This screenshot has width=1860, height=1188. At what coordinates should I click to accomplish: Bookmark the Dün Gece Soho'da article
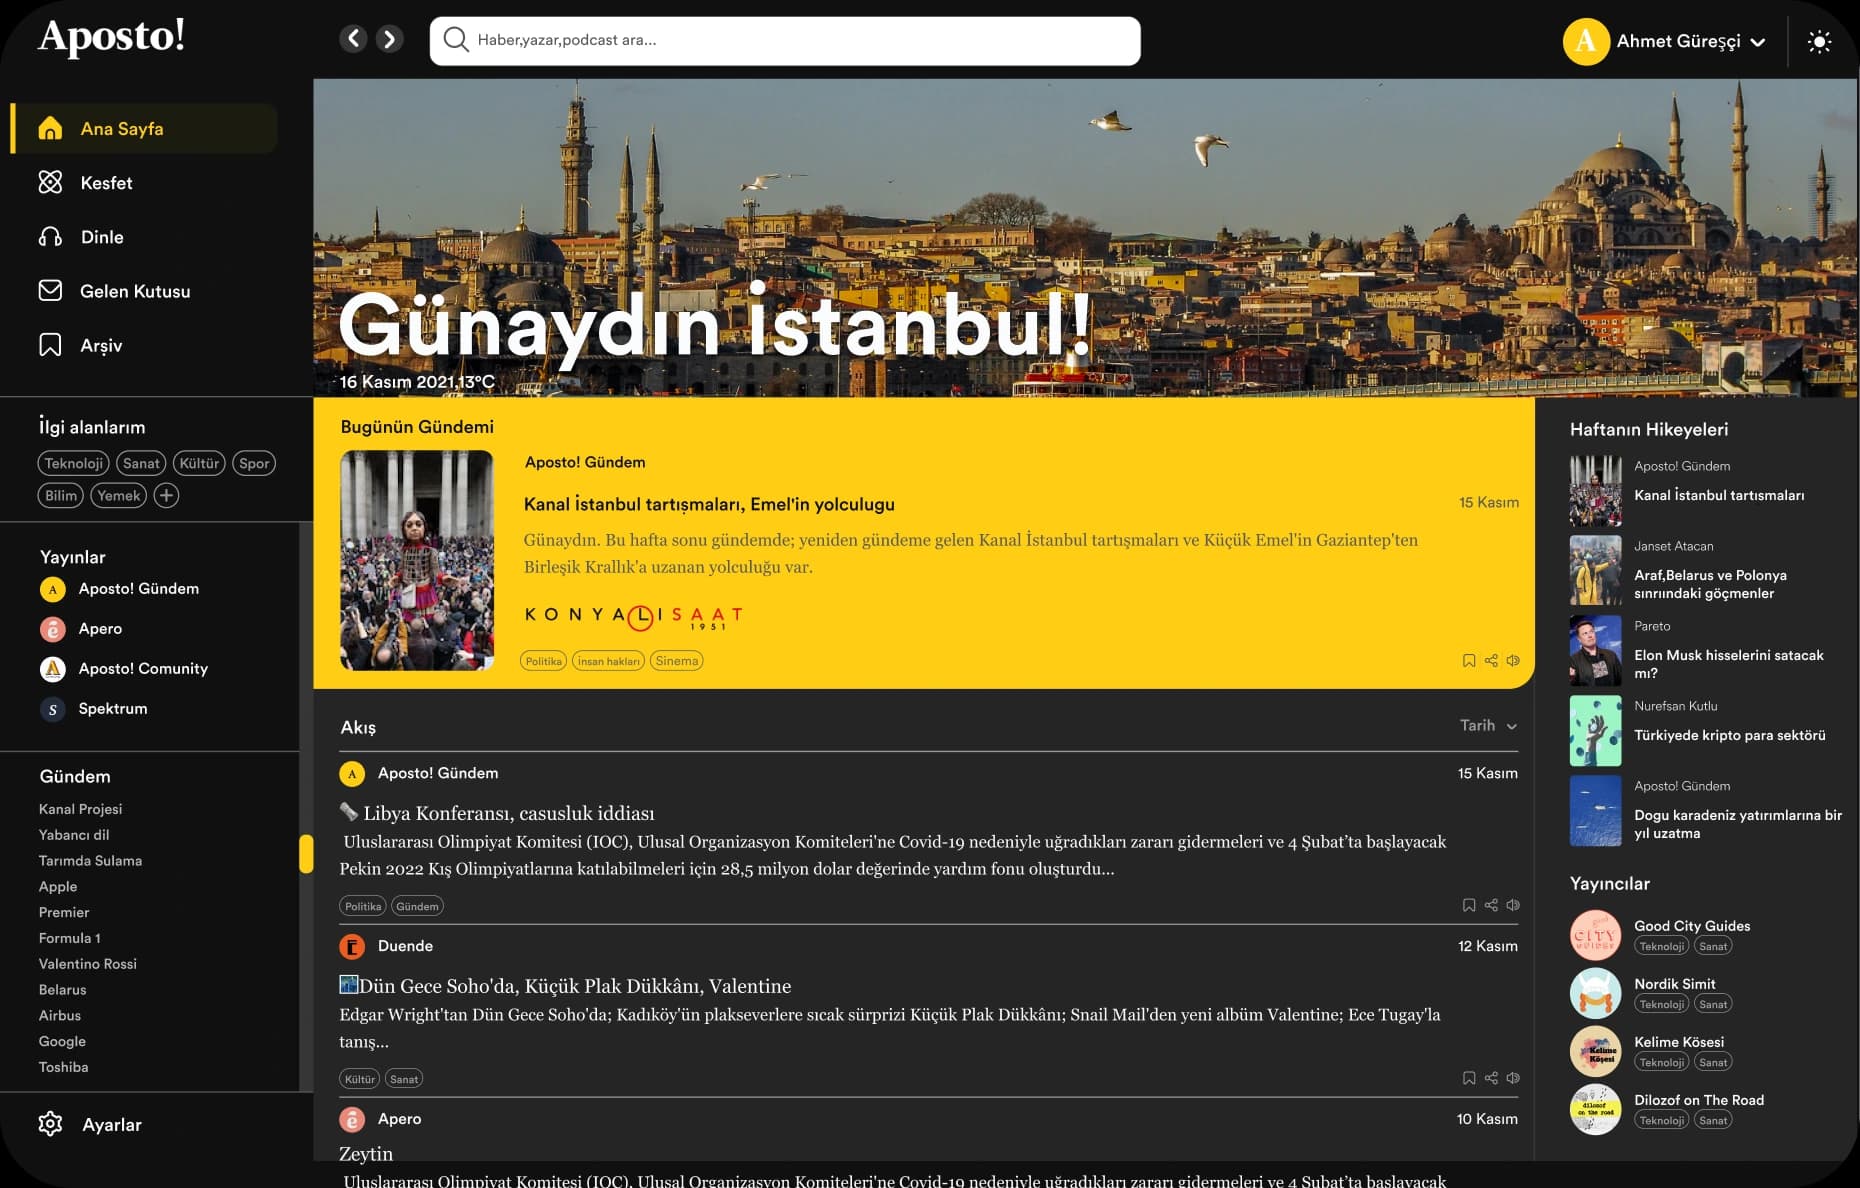tap(1469, 1078)
